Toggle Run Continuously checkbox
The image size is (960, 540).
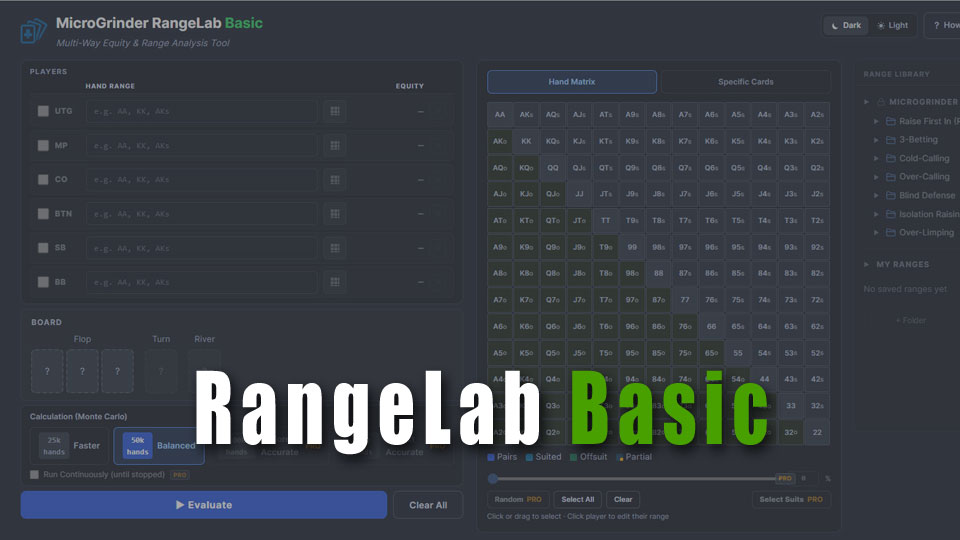tap(34, 474)
